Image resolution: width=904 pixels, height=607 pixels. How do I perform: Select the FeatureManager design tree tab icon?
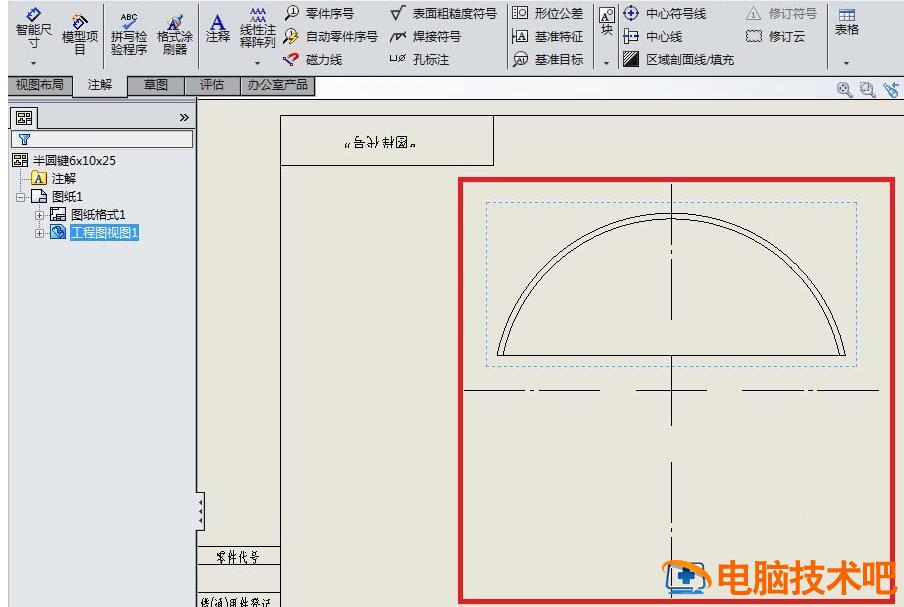coord(24,118)
